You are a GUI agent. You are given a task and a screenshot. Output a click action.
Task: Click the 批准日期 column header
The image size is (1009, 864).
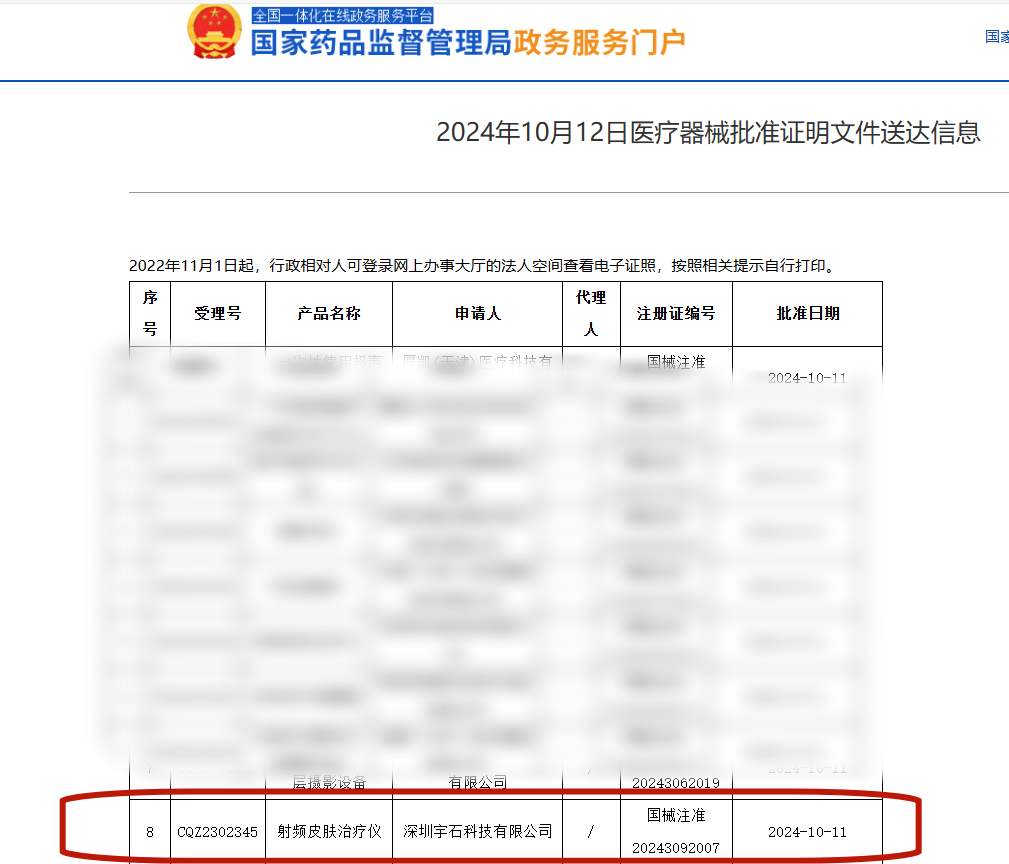807,313
